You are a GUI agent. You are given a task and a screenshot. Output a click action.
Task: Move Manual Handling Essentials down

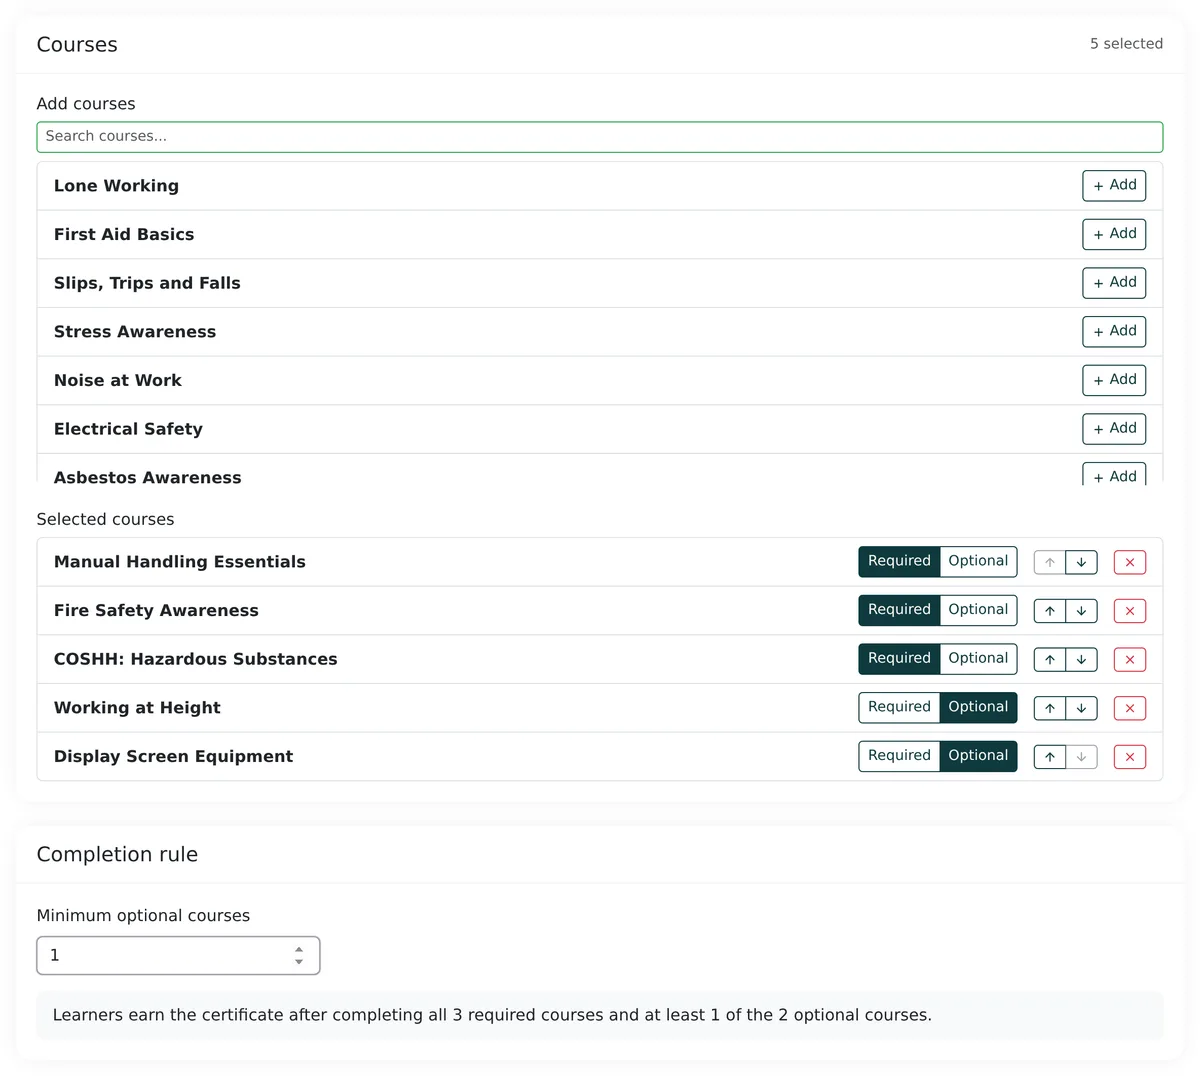click(x=1081, y=562)
